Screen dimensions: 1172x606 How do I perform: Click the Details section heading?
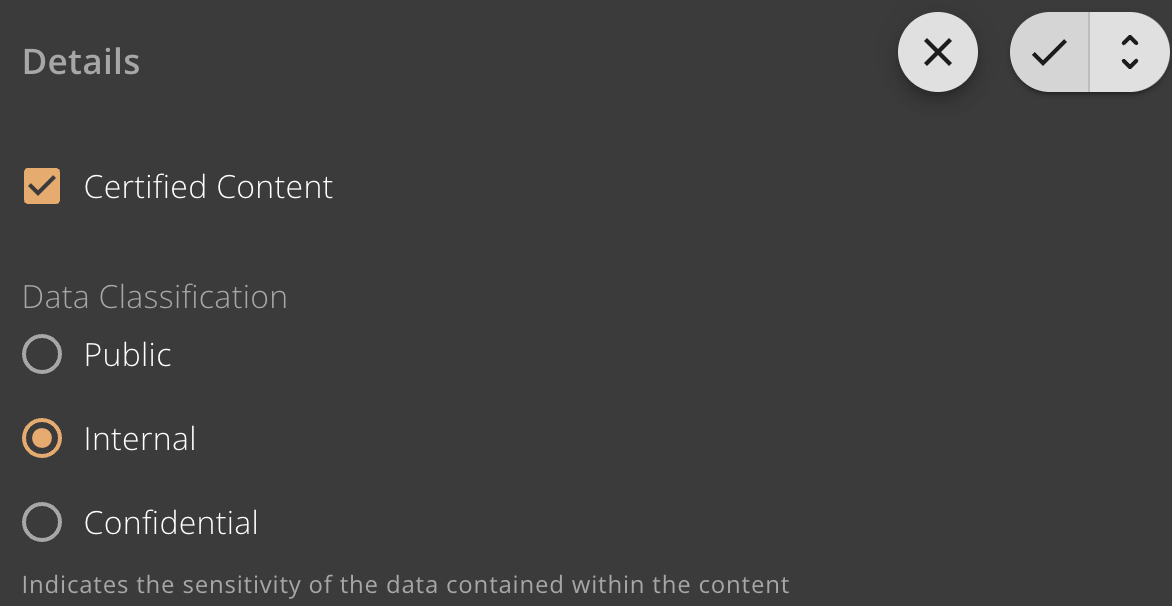click(x=81, y=61)
